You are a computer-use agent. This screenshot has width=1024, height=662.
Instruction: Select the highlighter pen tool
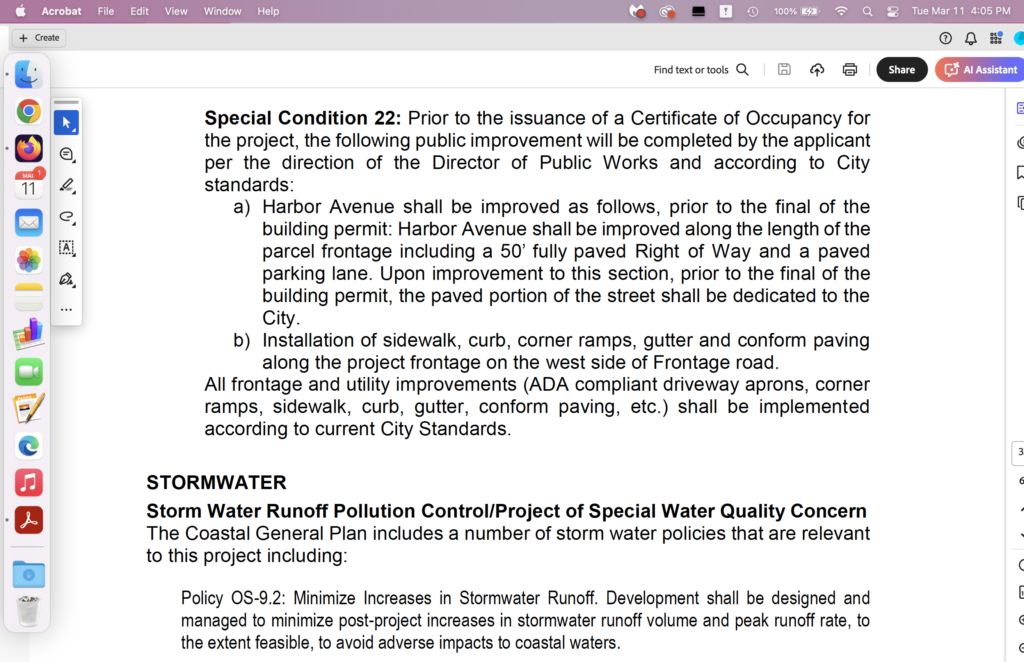pos(67,185)
